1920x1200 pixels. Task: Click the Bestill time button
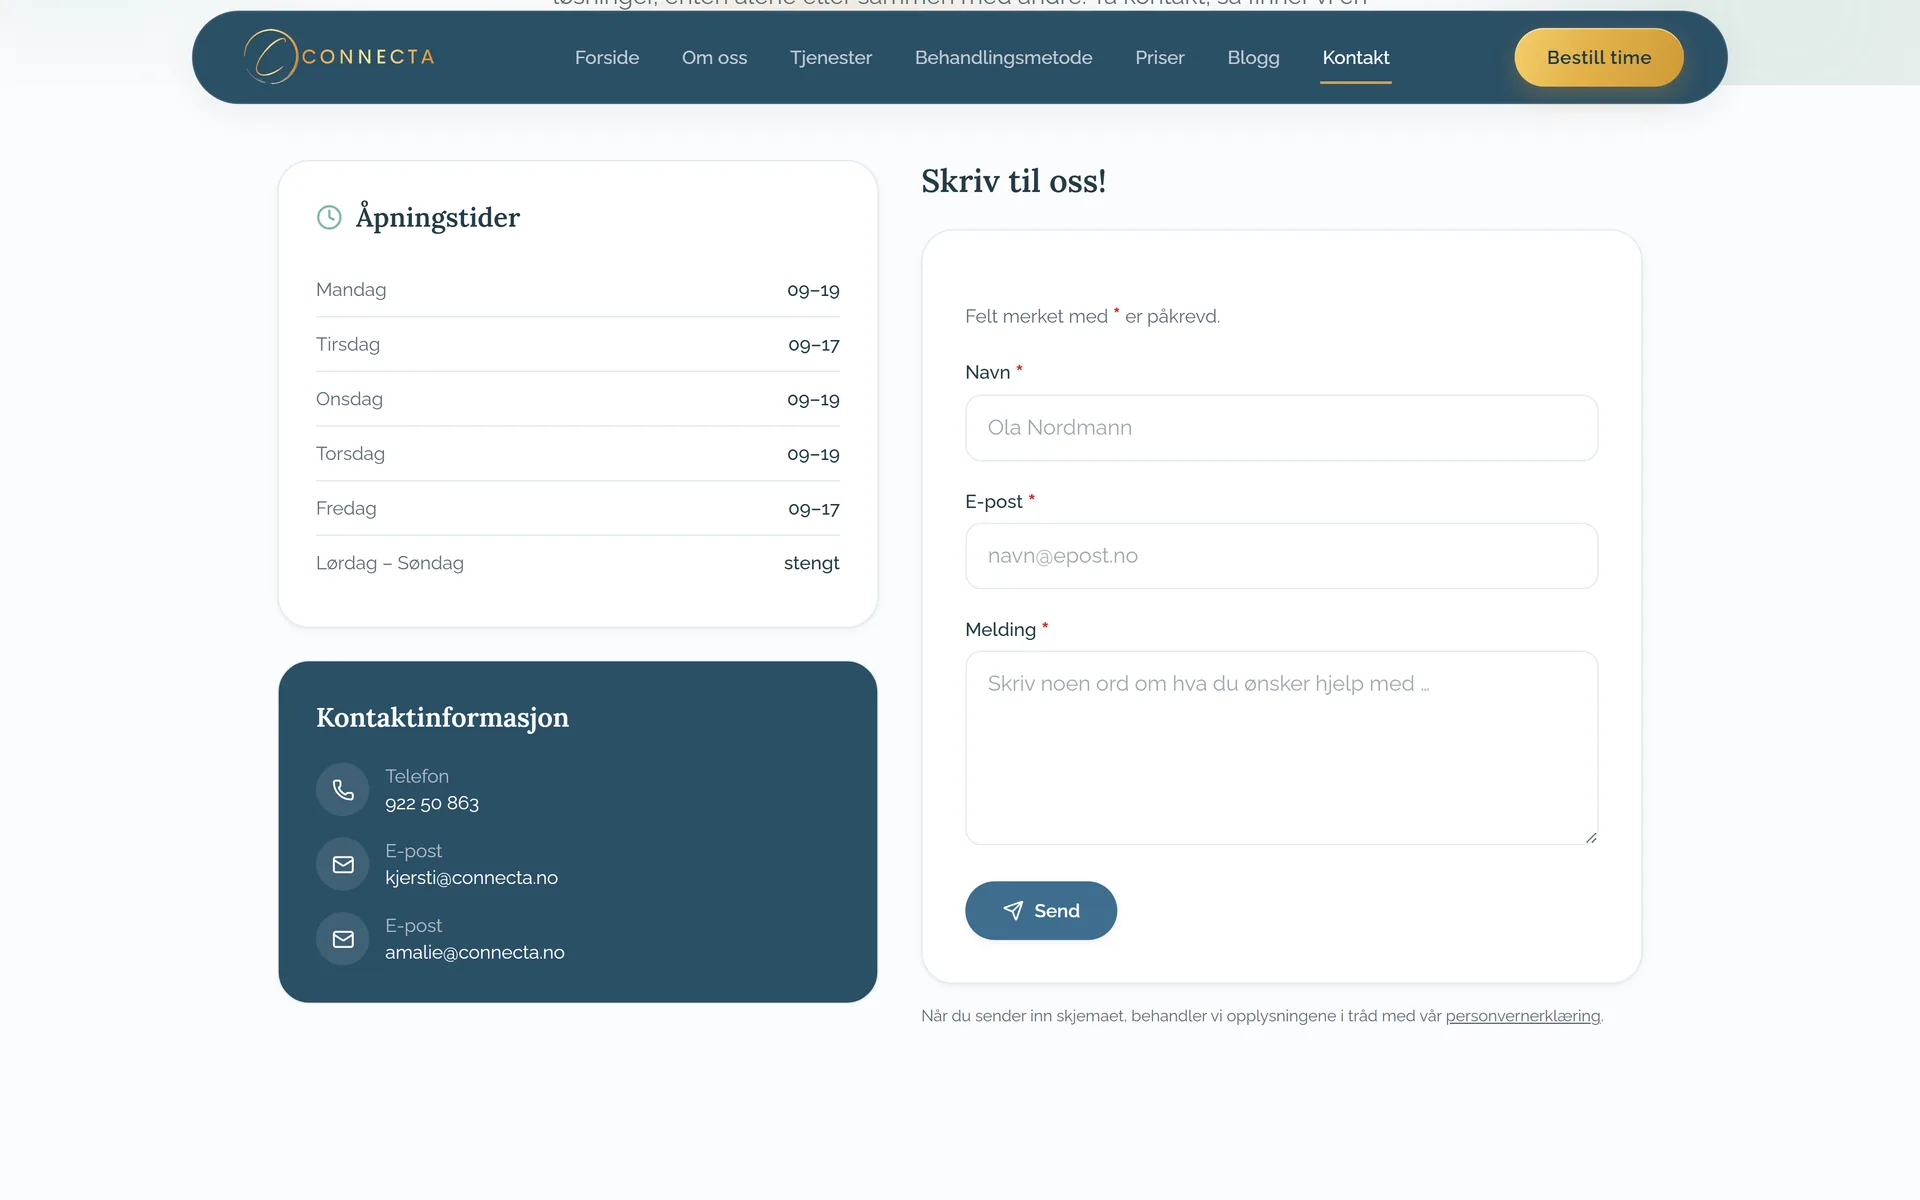(1599, 57)
